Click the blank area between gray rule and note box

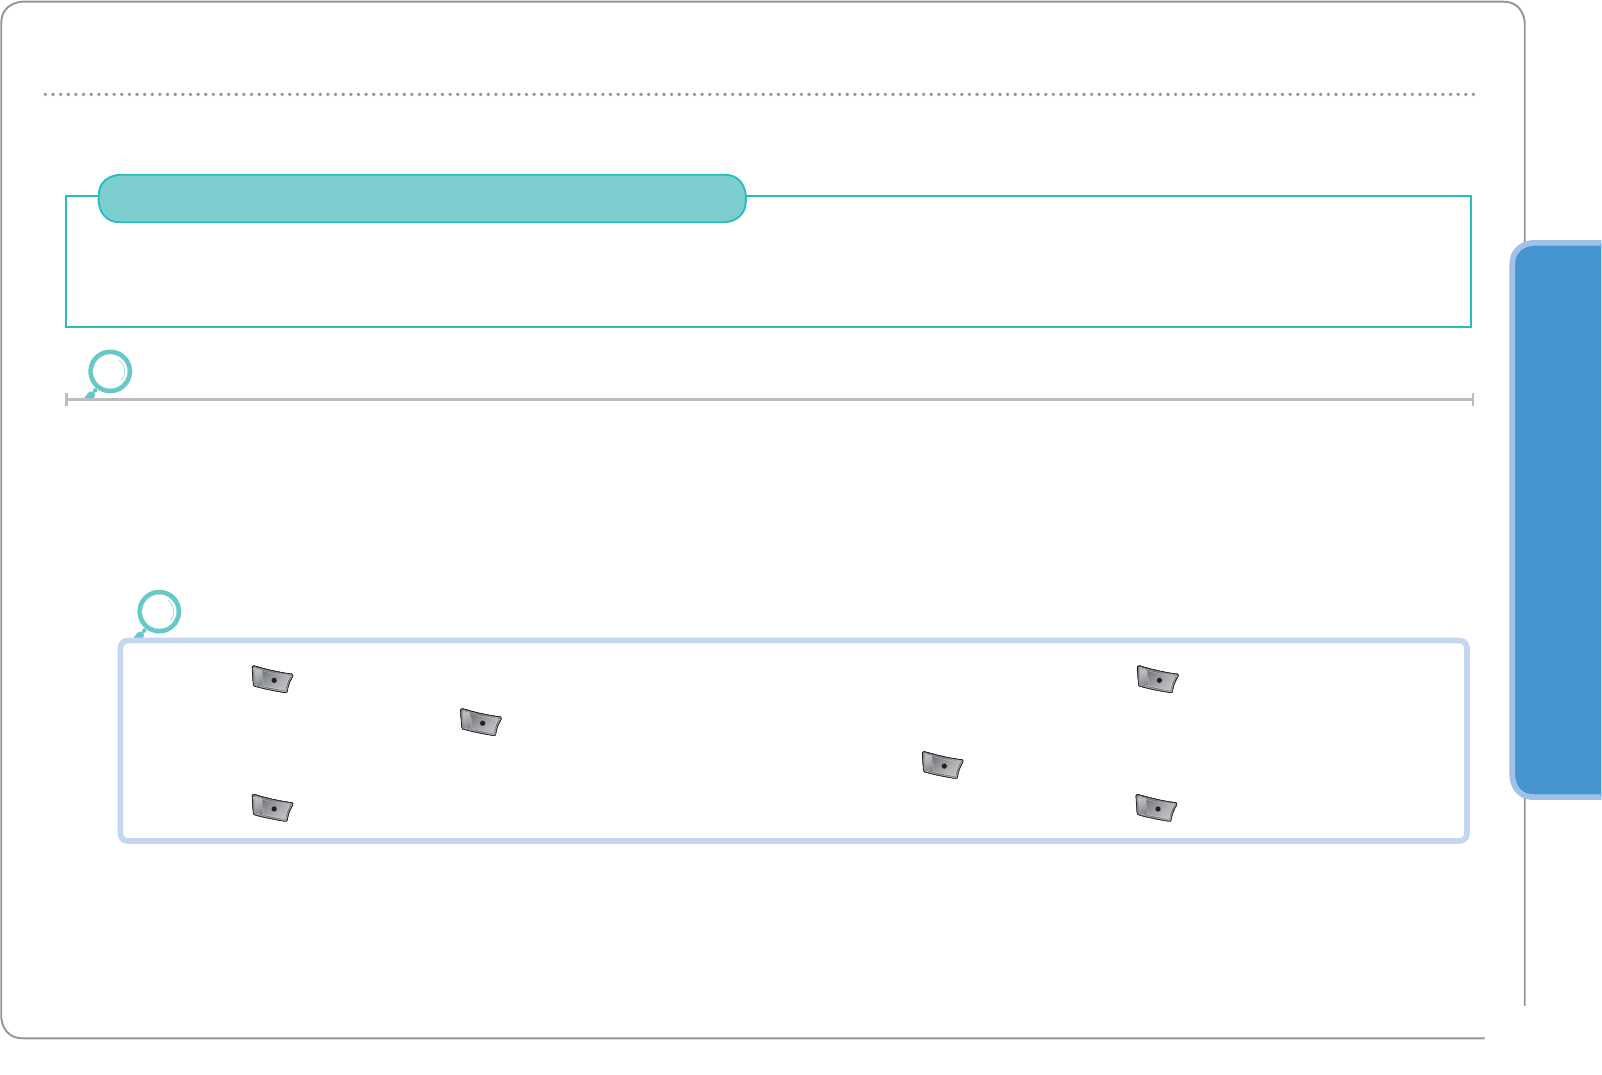click(x=768, y=500)
